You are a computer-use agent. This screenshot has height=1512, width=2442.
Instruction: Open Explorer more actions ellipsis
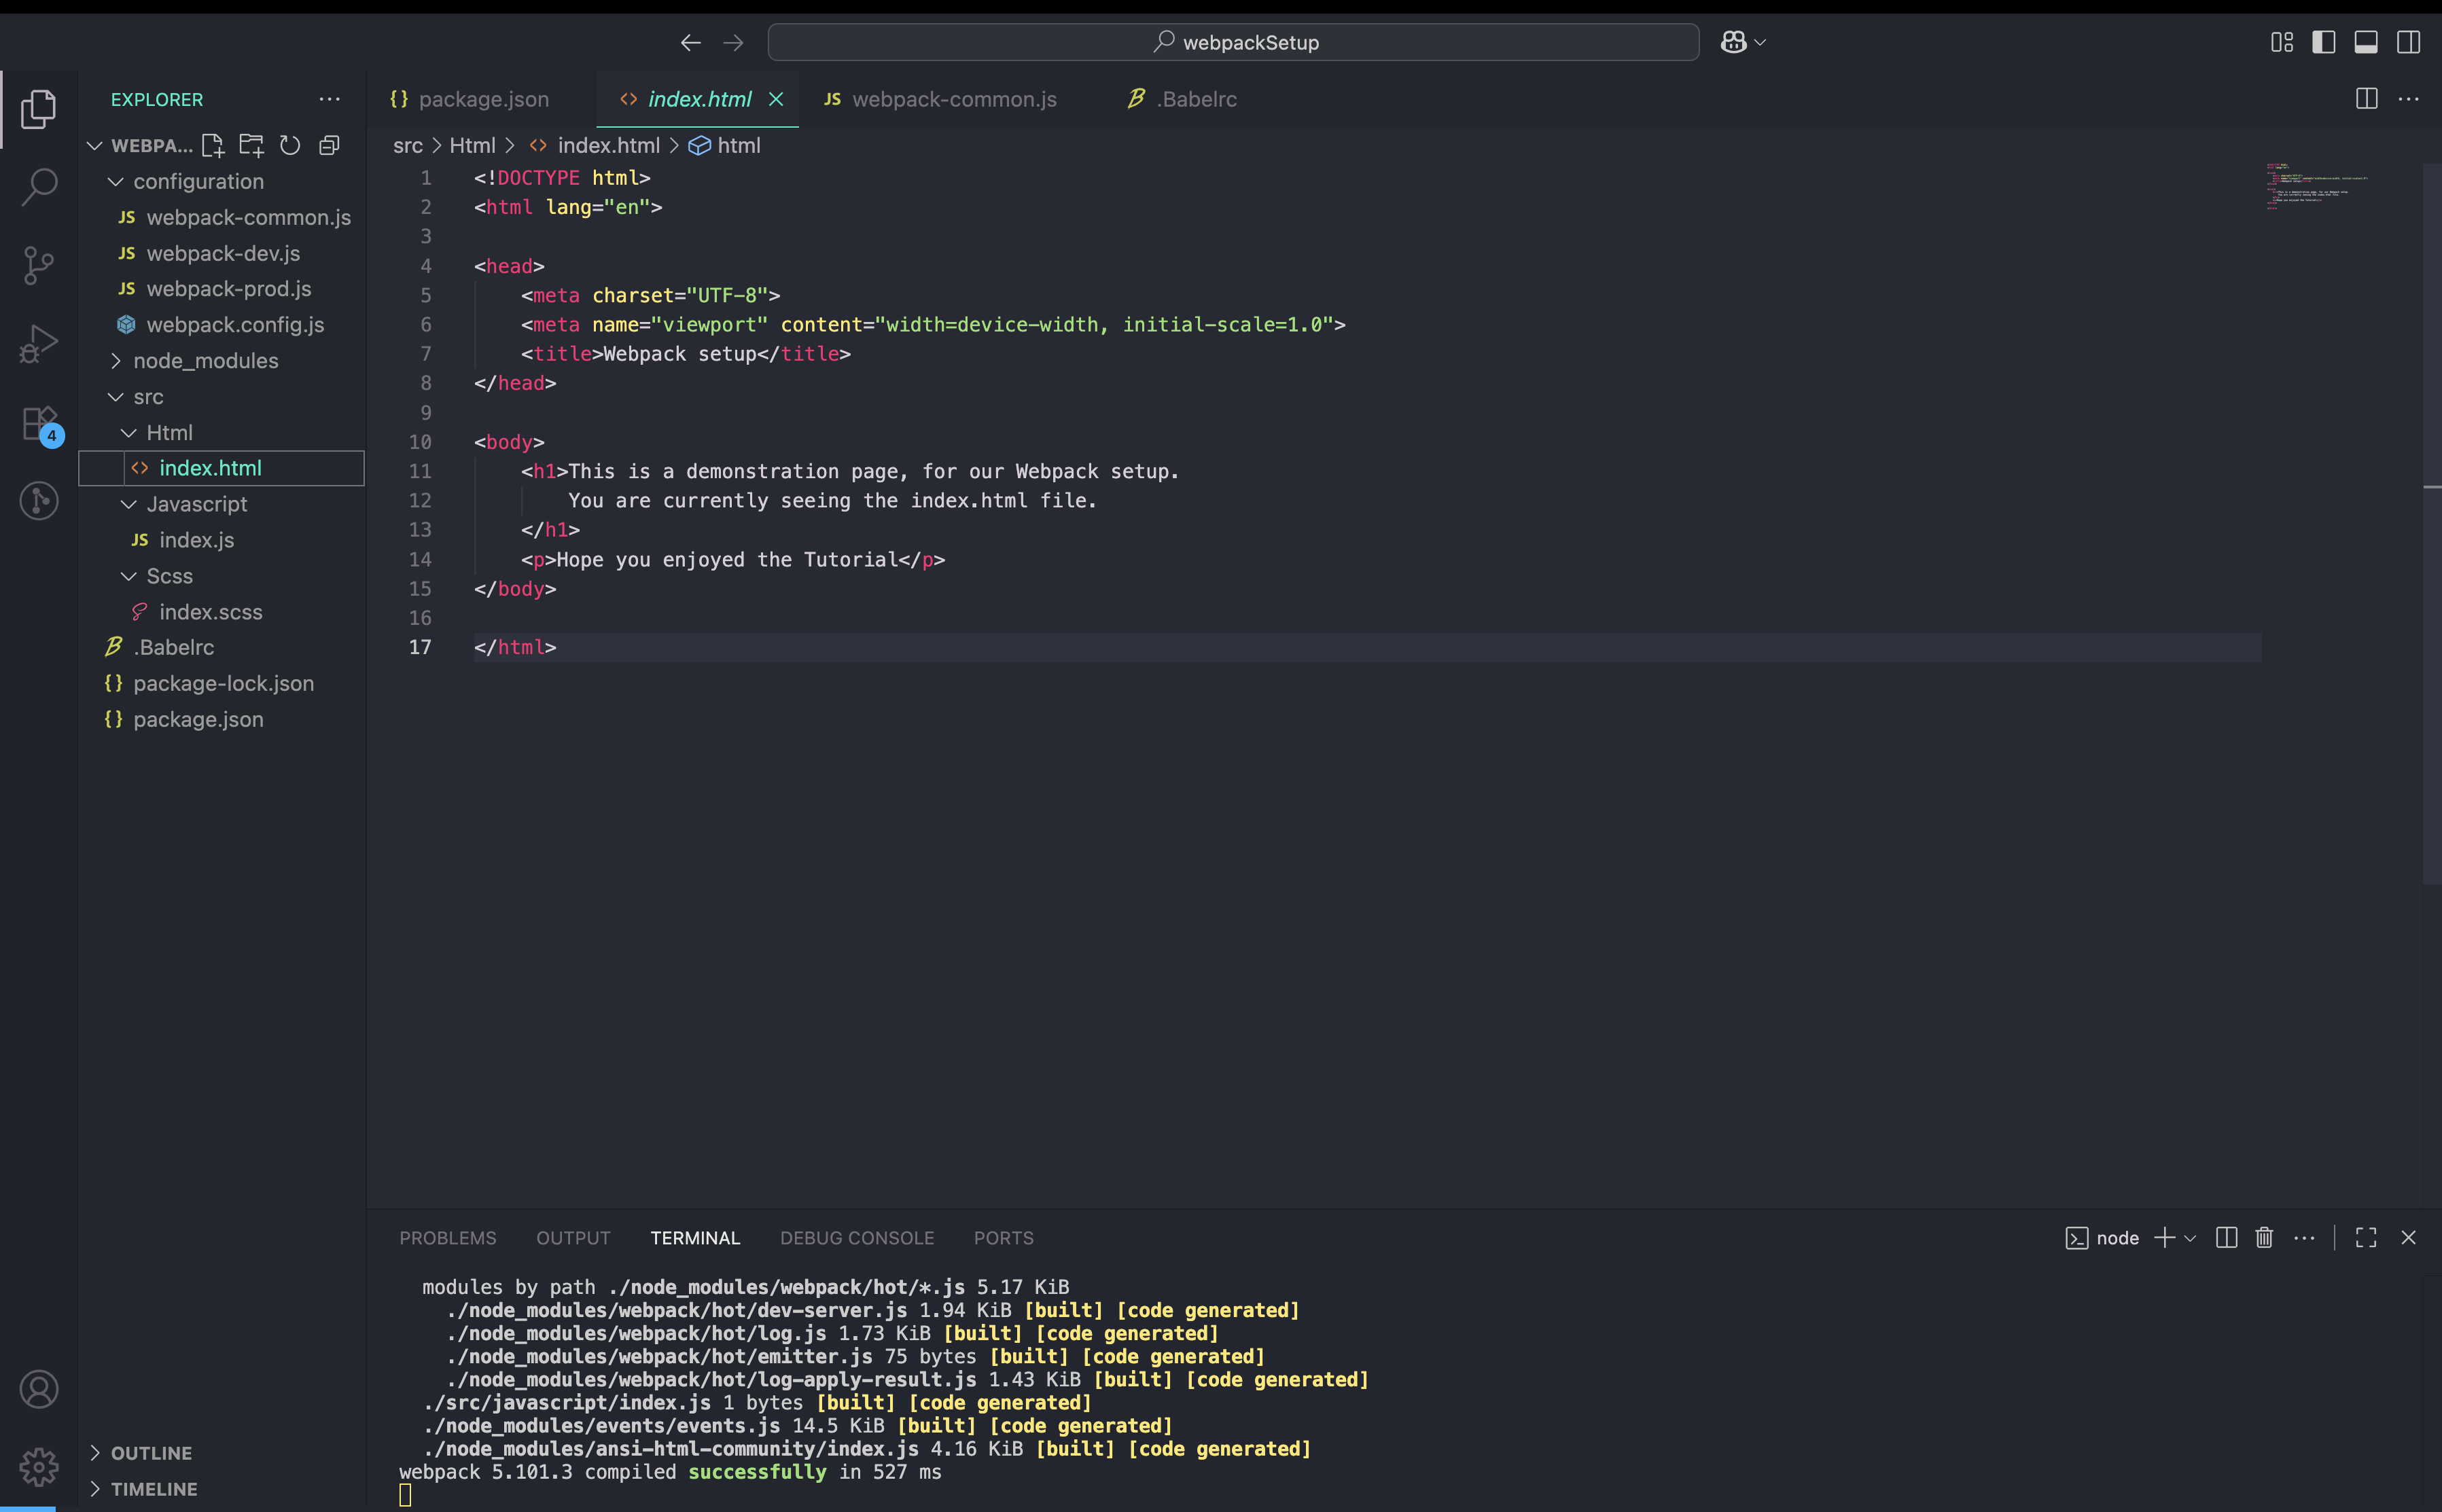(x=329, y=99)
